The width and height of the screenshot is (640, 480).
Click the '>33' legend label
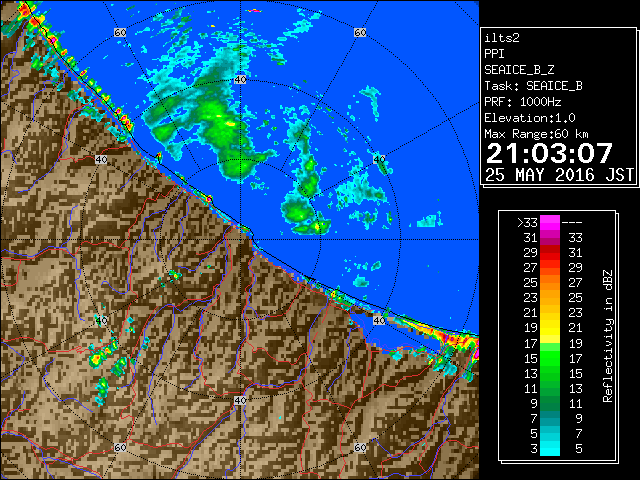click(527, 223)
